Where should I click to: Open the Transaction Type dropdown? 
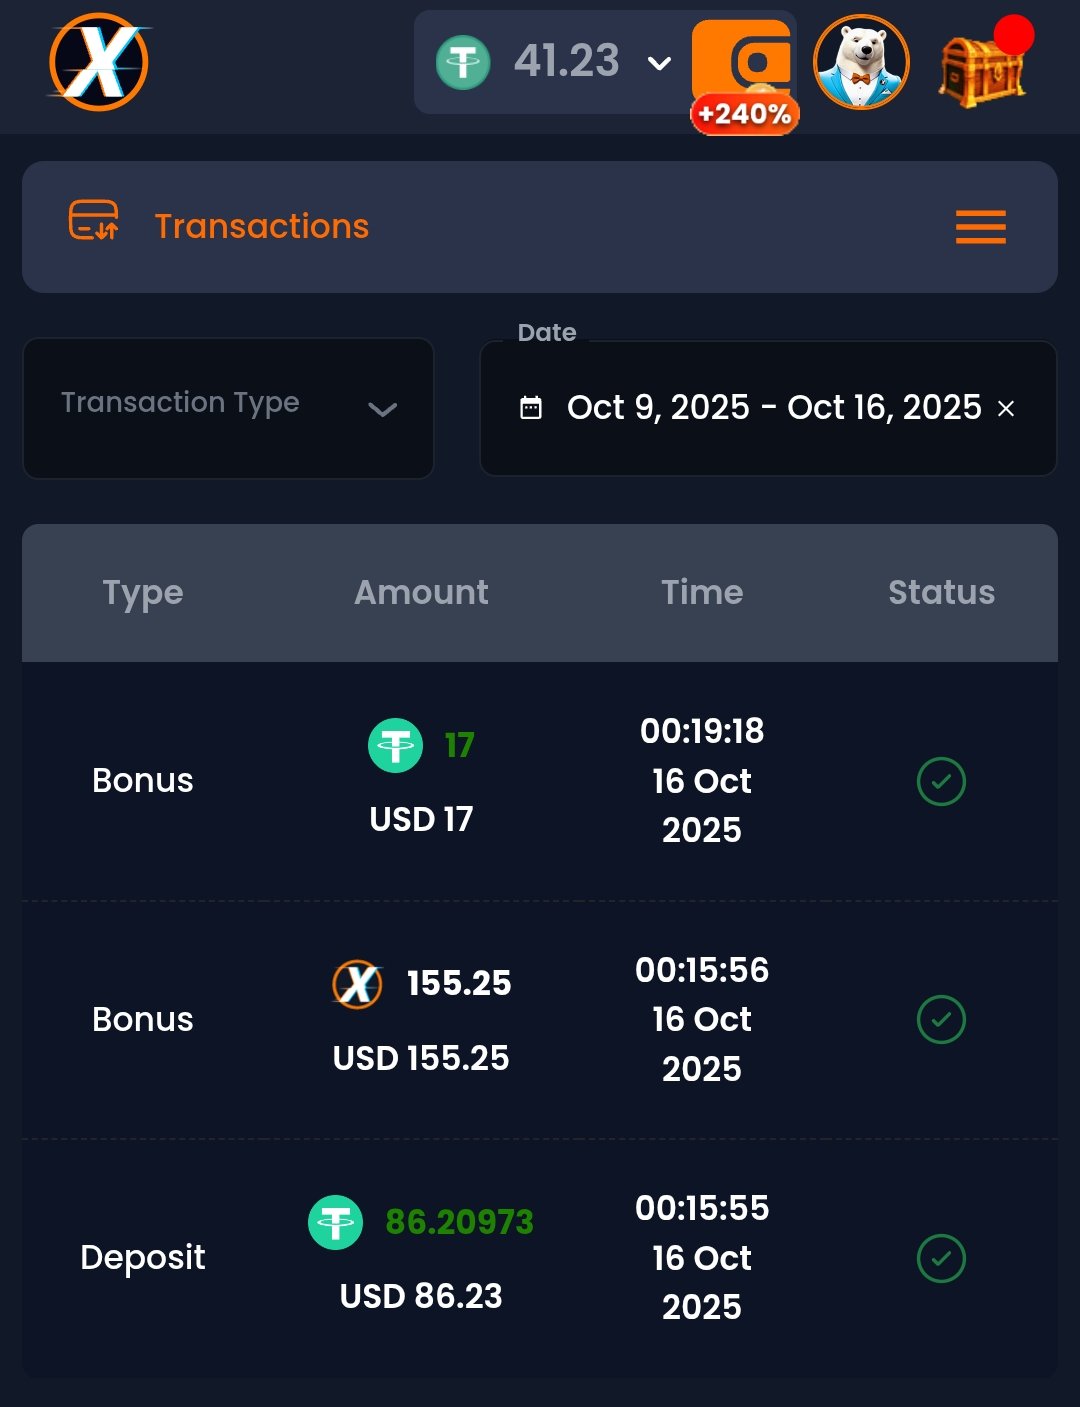228,407
